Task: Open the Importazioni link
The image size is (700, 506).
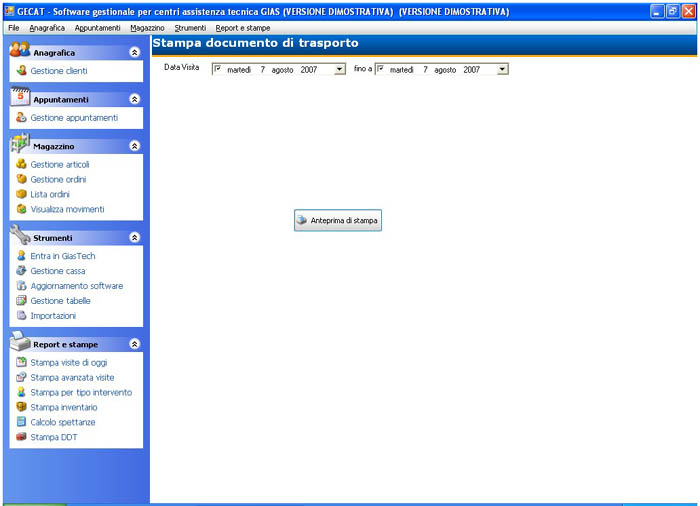Action: (x=53, y=316)
